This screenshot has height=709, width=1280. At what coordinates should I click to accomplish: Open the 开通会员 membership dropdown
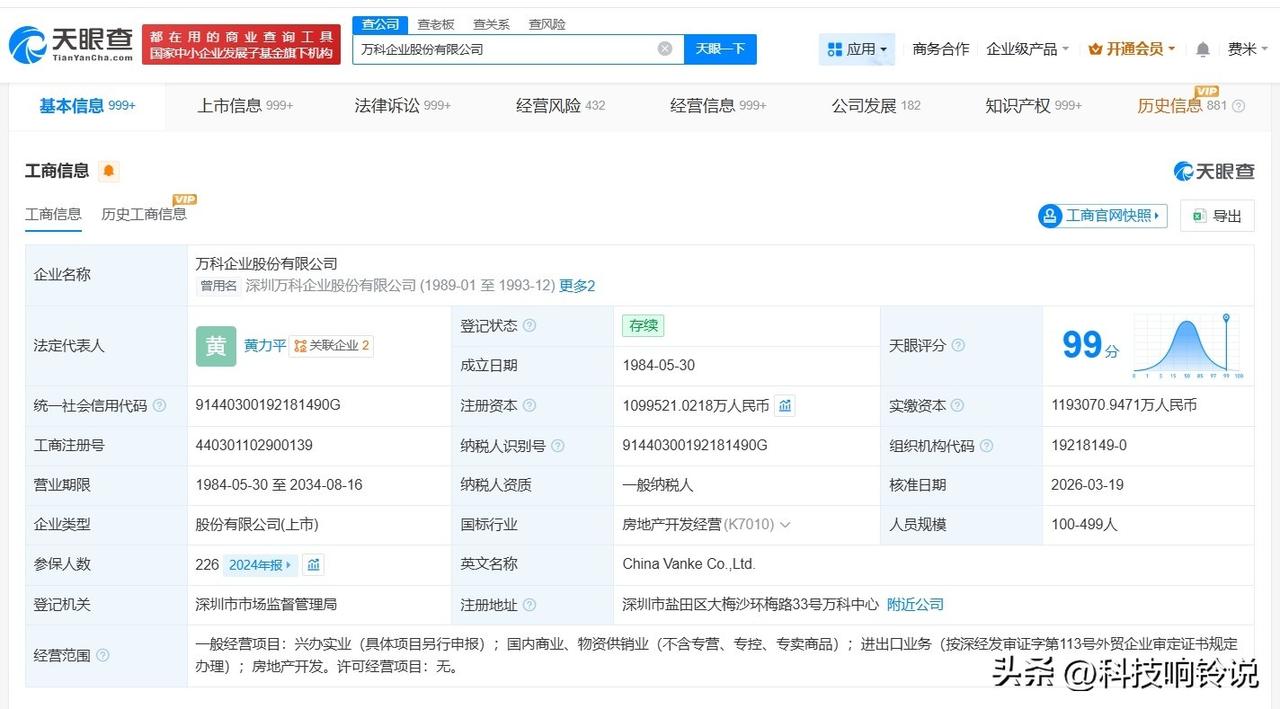[1131, 49]
